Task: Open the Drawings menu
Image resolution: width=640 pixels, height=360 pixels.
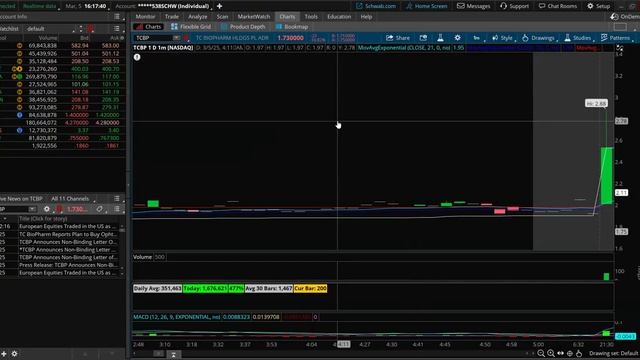Action: (538, 38)
